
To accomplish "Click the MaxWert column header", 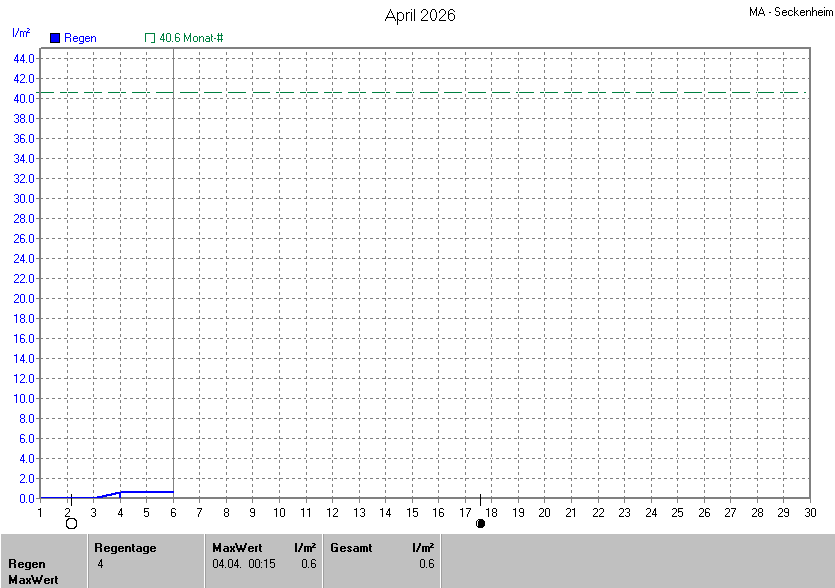I will pyautogui.click(x=237, y=548).
